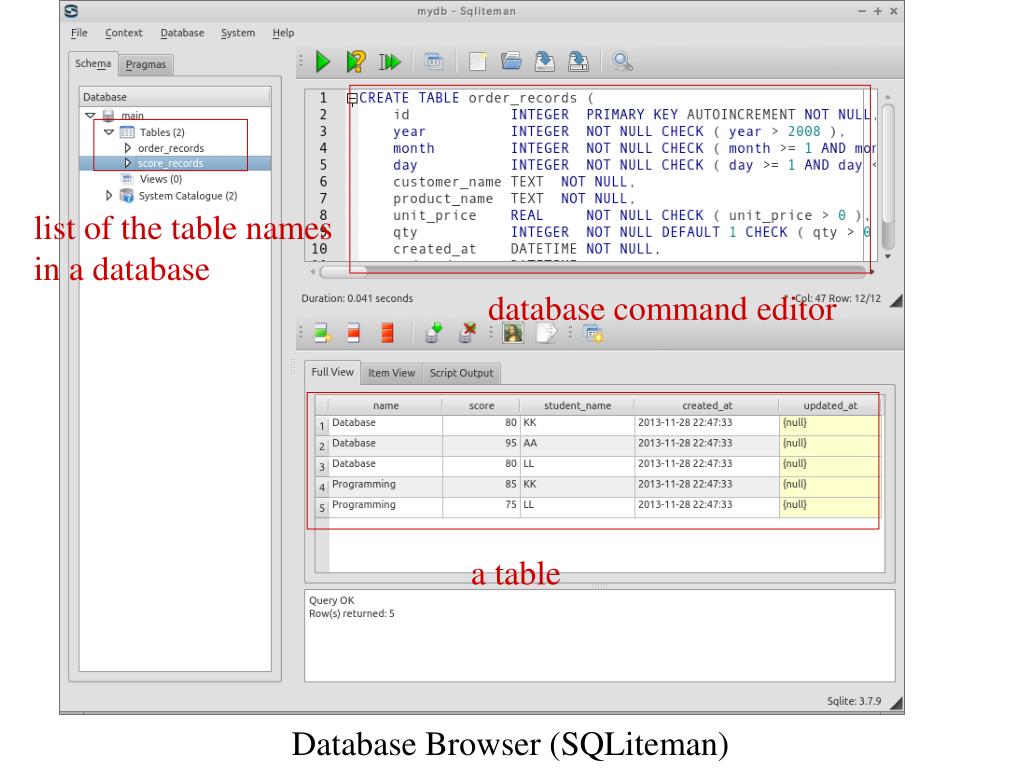Click the Database header in schema panel
The height and width of the screenshot is (768, 1024).
click(174, 97)
